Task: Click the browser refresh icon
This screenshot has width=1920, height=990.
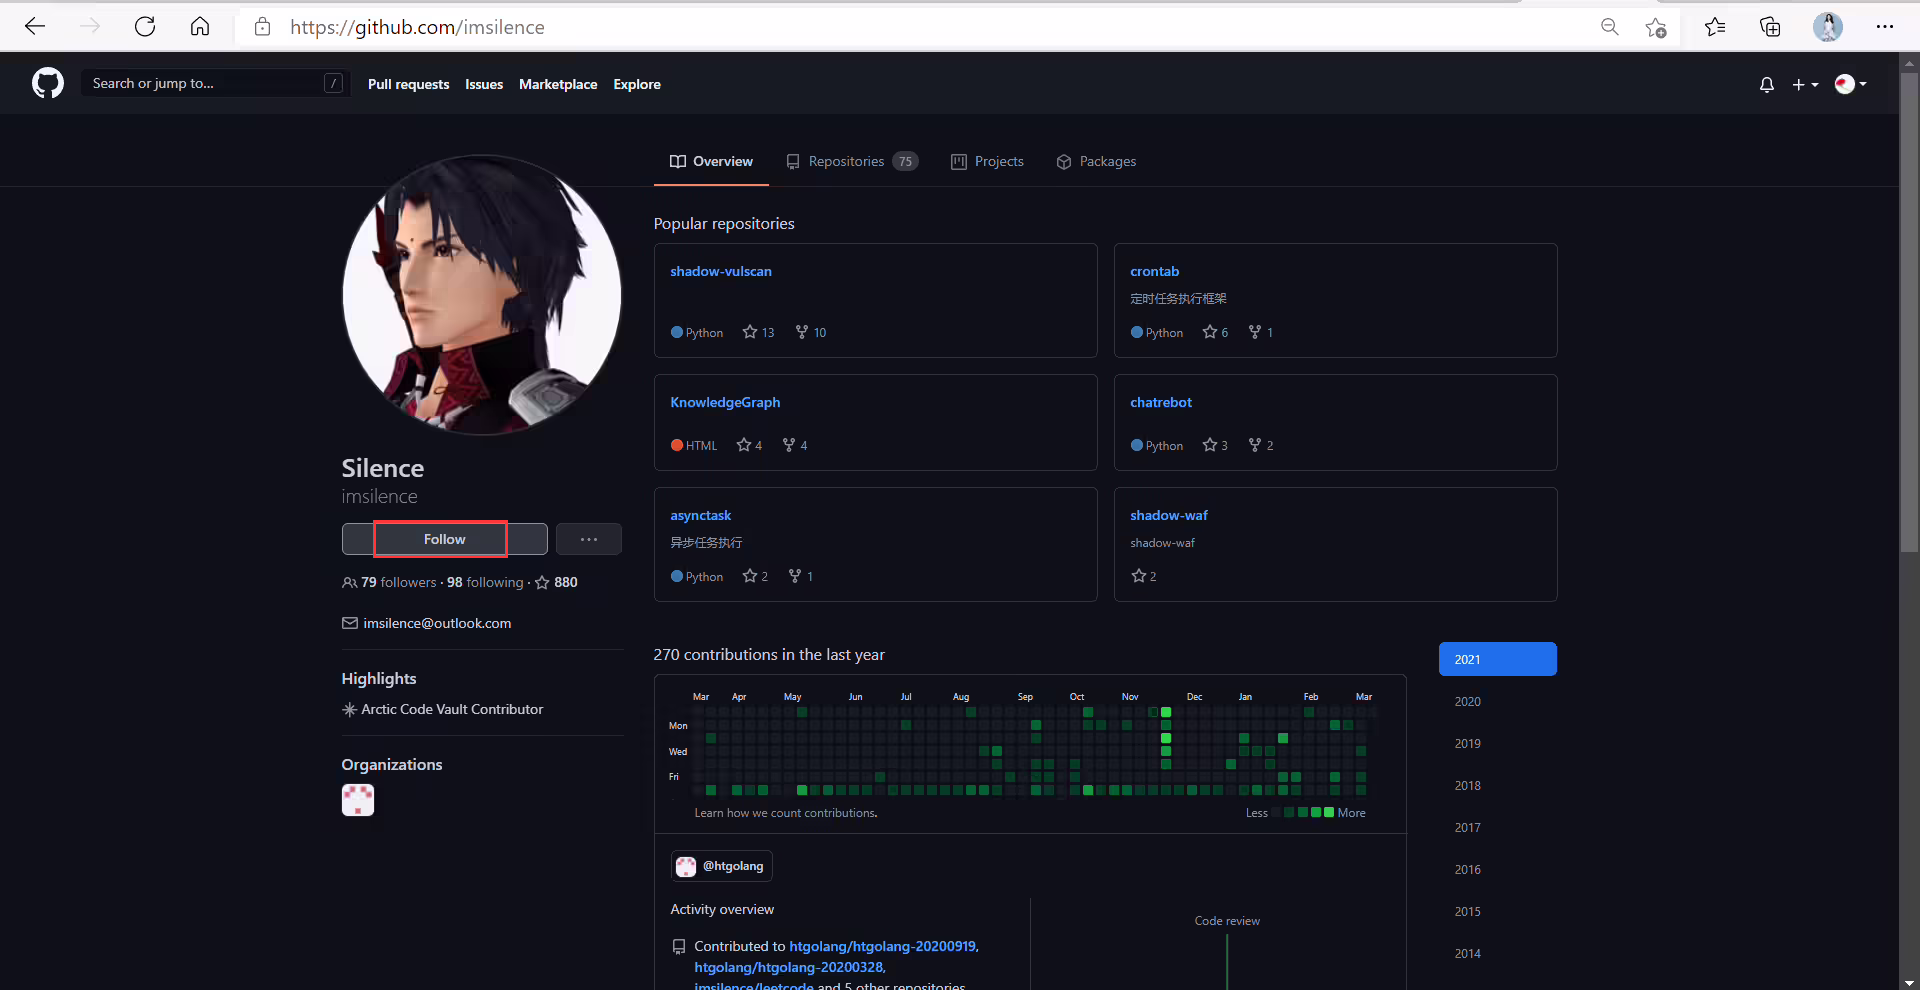Action: coord(145,27)
